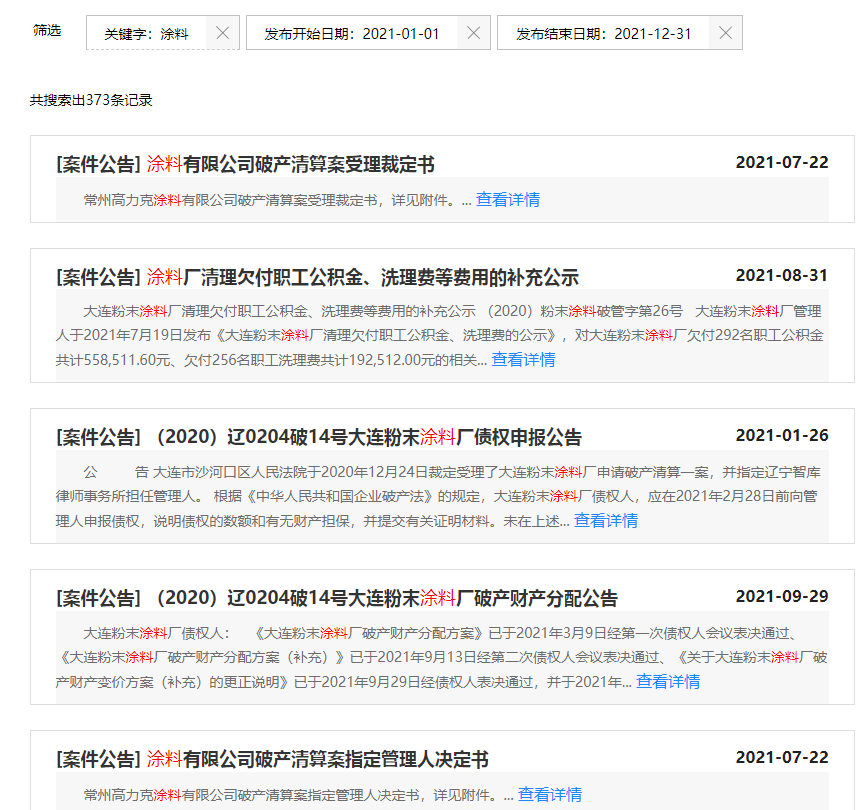Click the 2021-08-31 date of 补充公示
867x810 pixels.
pos(781,276)
